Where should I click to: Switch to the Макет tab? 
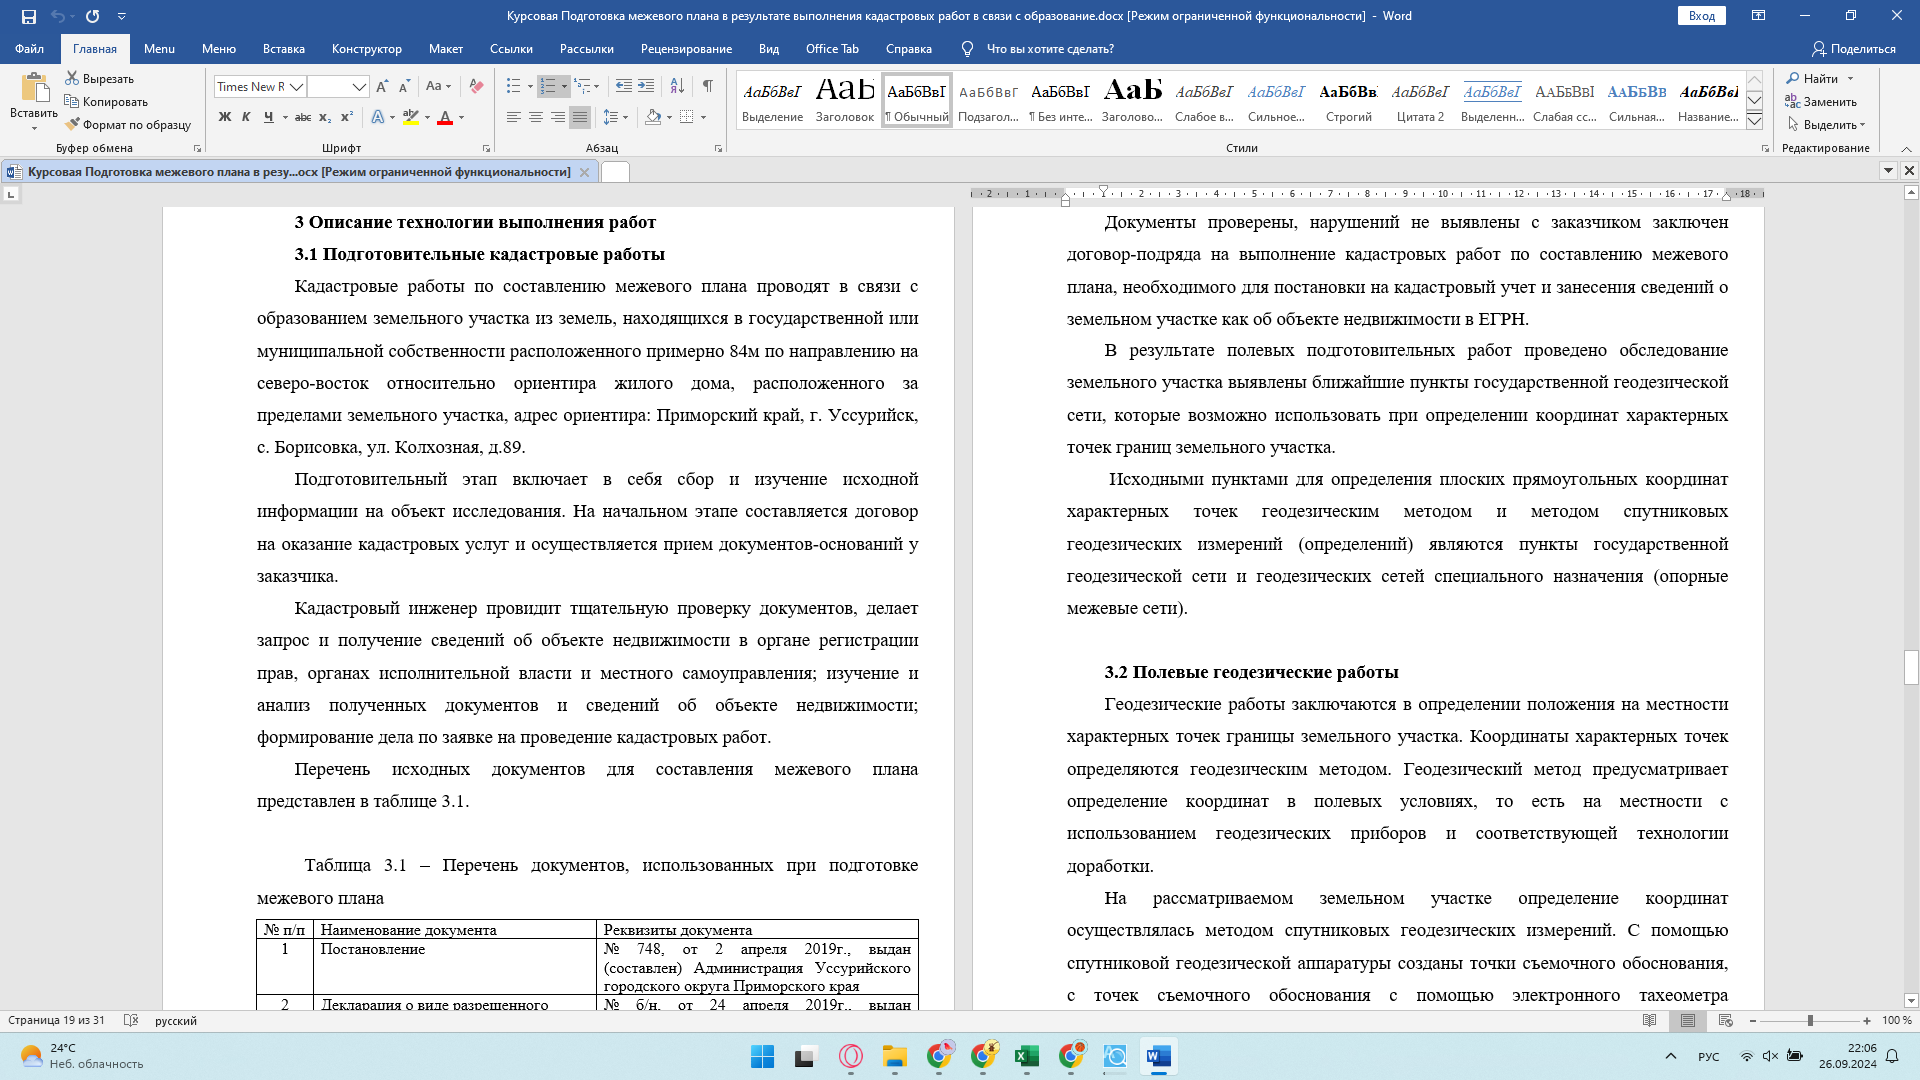446,49
